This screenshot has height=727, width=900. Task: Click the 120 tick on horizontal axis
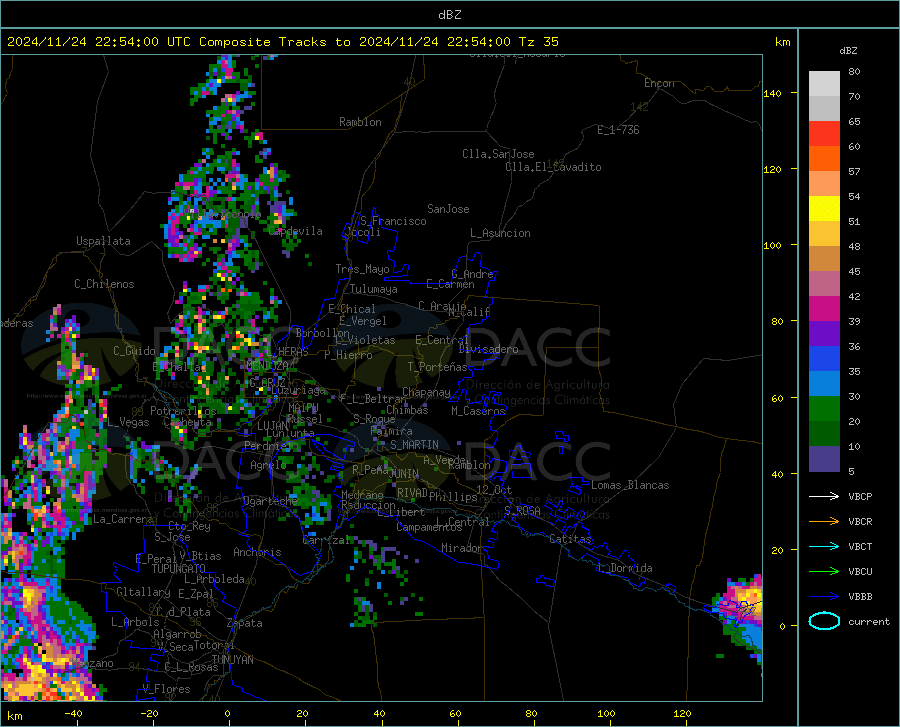click(x=682, y=714)
